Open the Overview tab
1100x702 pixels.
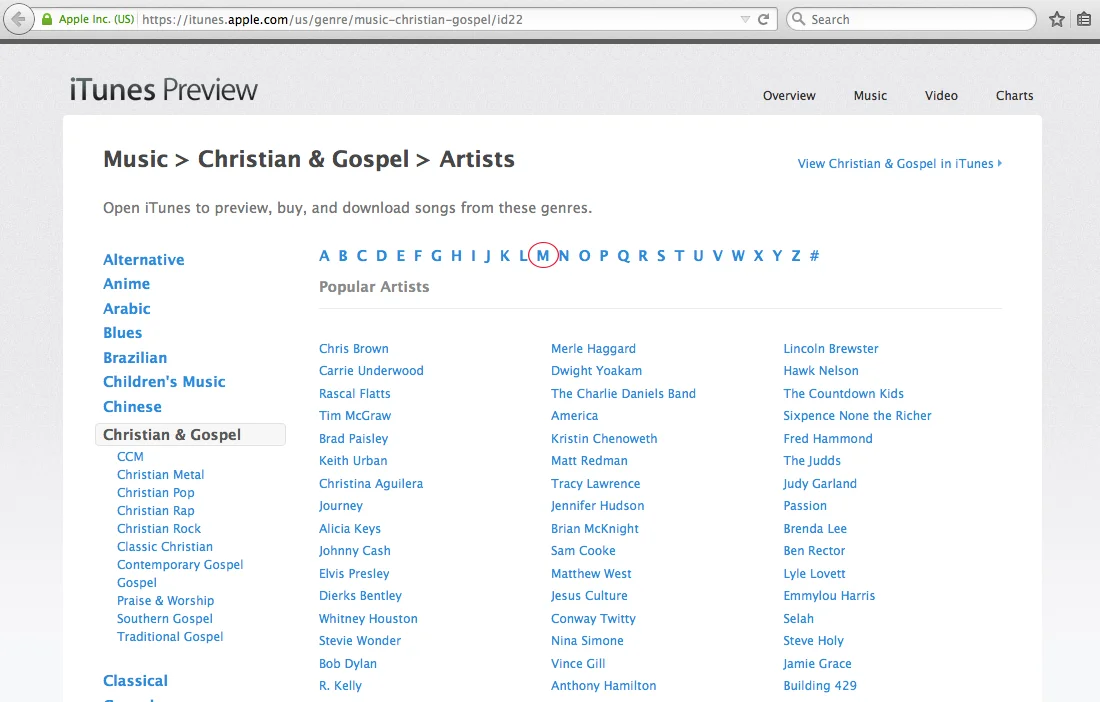tap(789, 95)
